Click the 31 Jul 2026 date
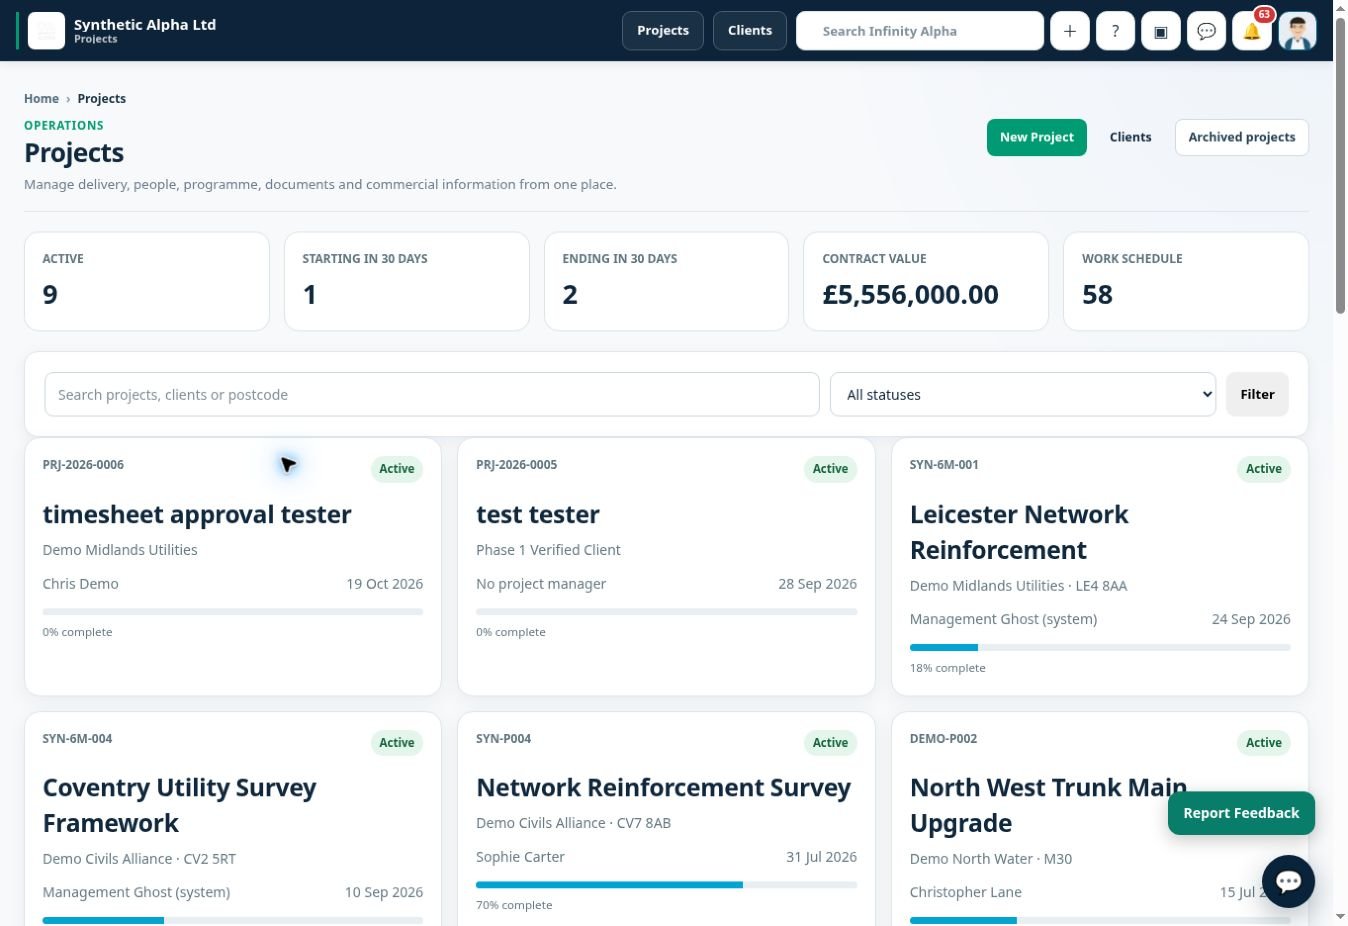The image size is (1348, 926). [821, 857]
